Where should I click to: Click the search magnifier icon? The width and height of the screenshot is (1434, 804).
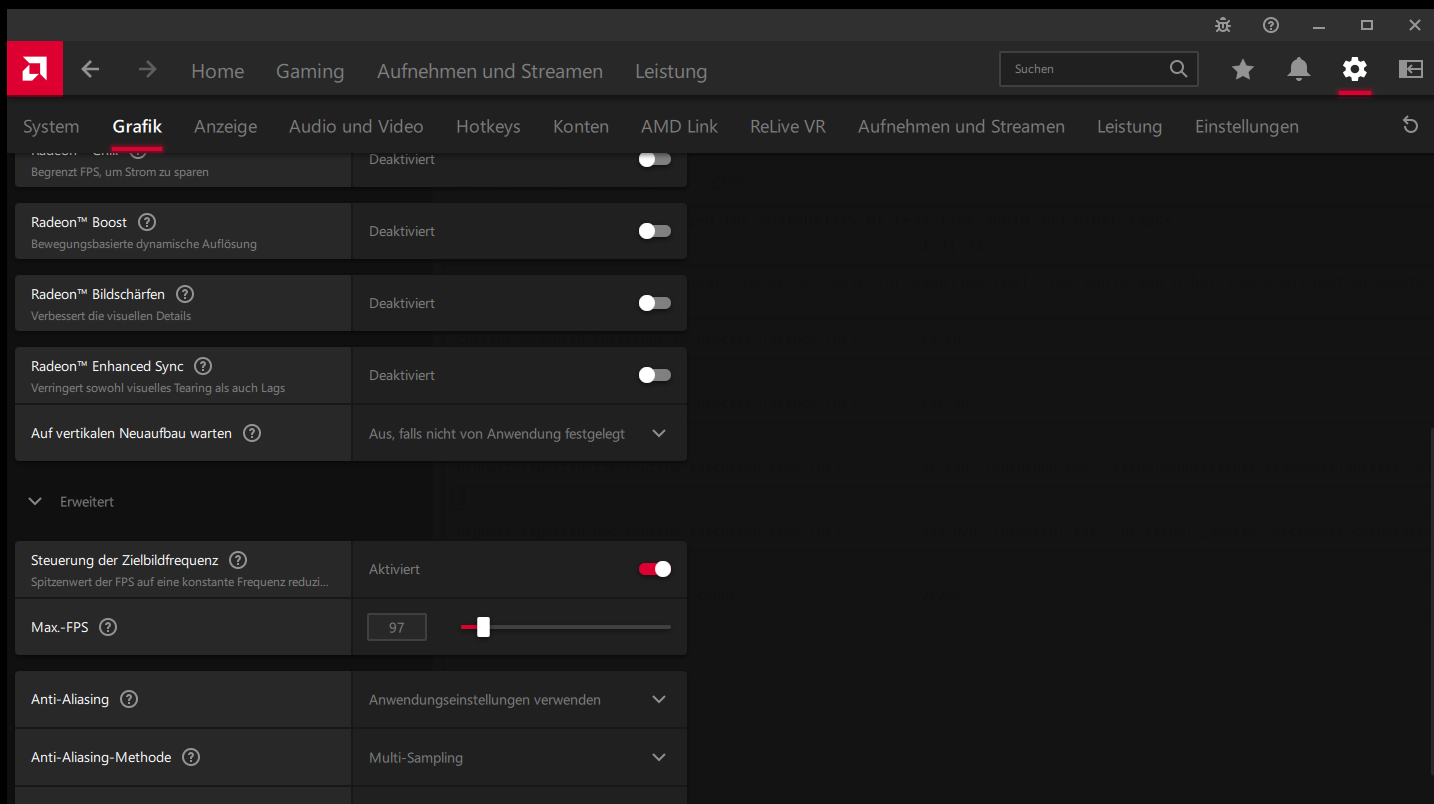point(1178,69)
